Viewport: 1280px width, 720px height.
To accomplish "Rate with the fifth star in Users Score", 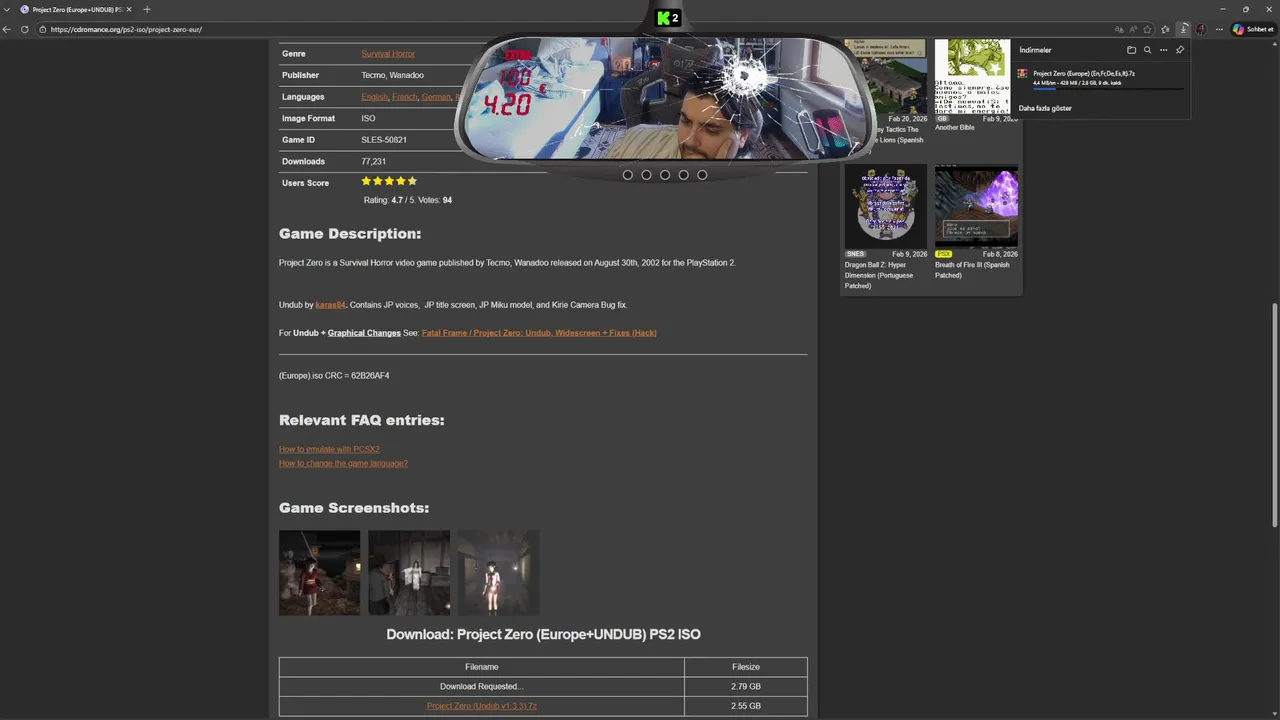I will pos(412,181).
